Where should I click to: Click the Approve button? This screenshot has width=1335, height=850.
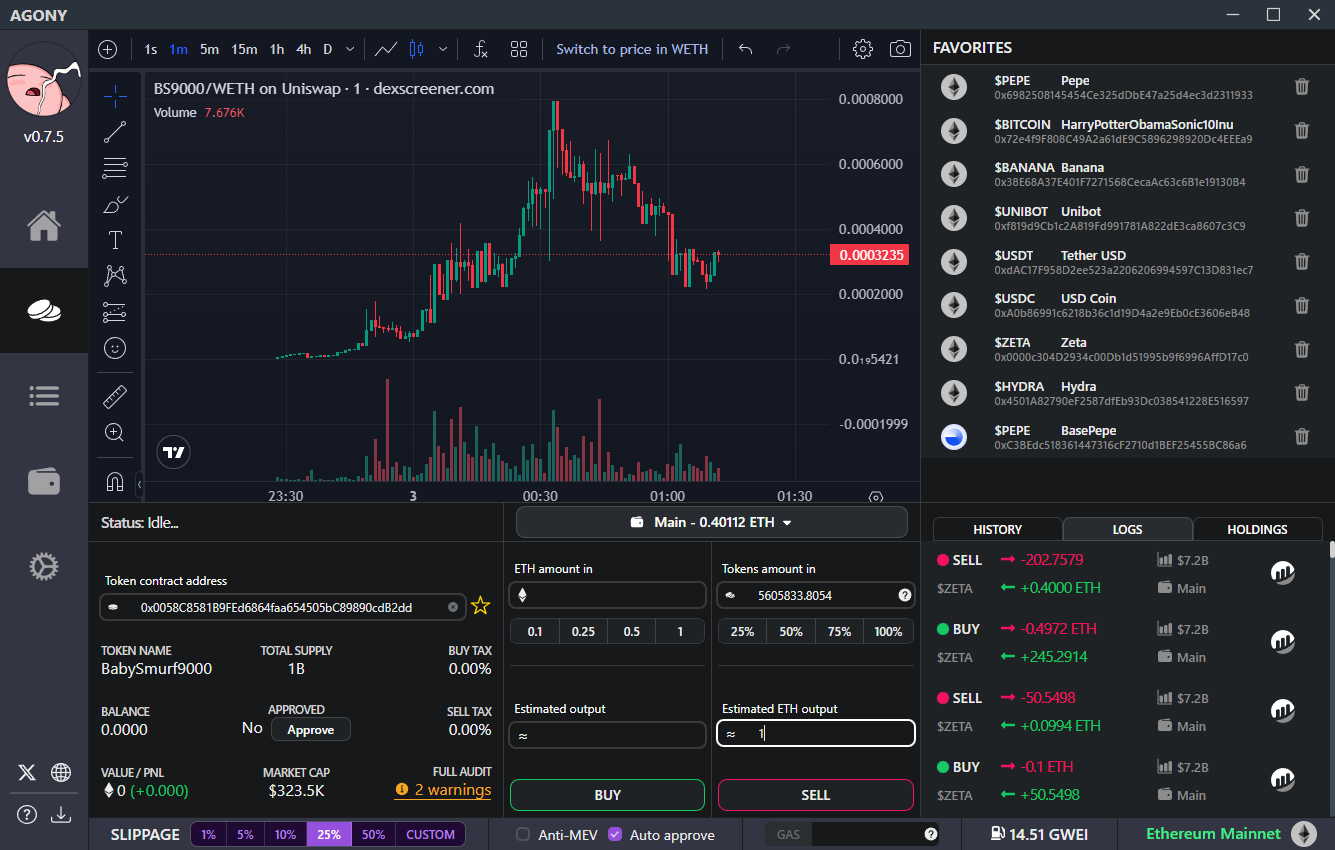click(x=311, y=729)
